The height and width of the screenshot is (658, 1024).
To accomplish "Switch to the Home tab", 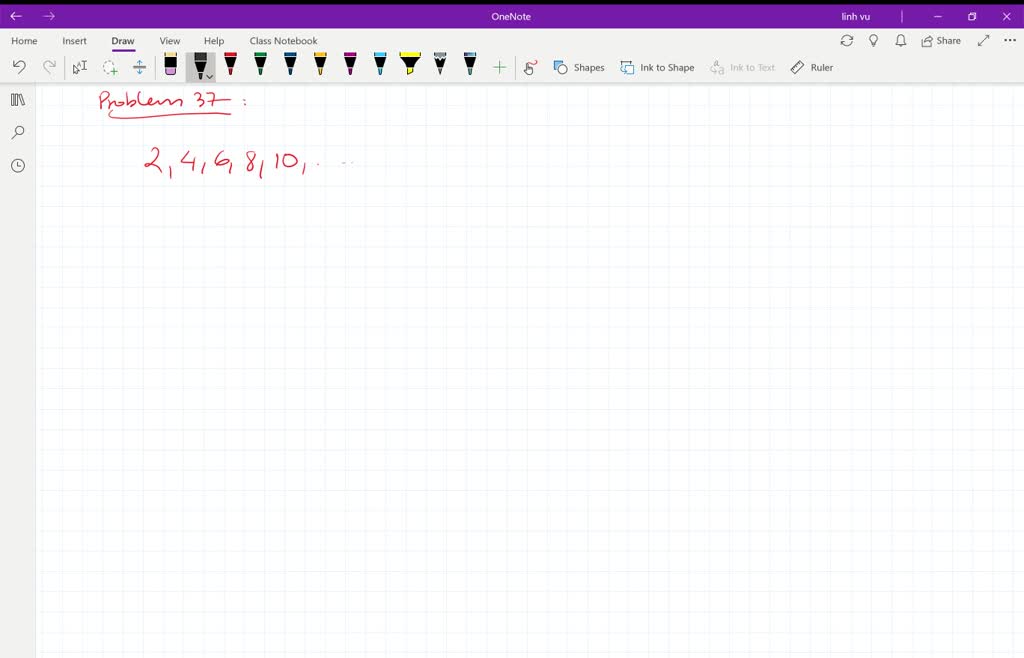I will pos(23,41).
